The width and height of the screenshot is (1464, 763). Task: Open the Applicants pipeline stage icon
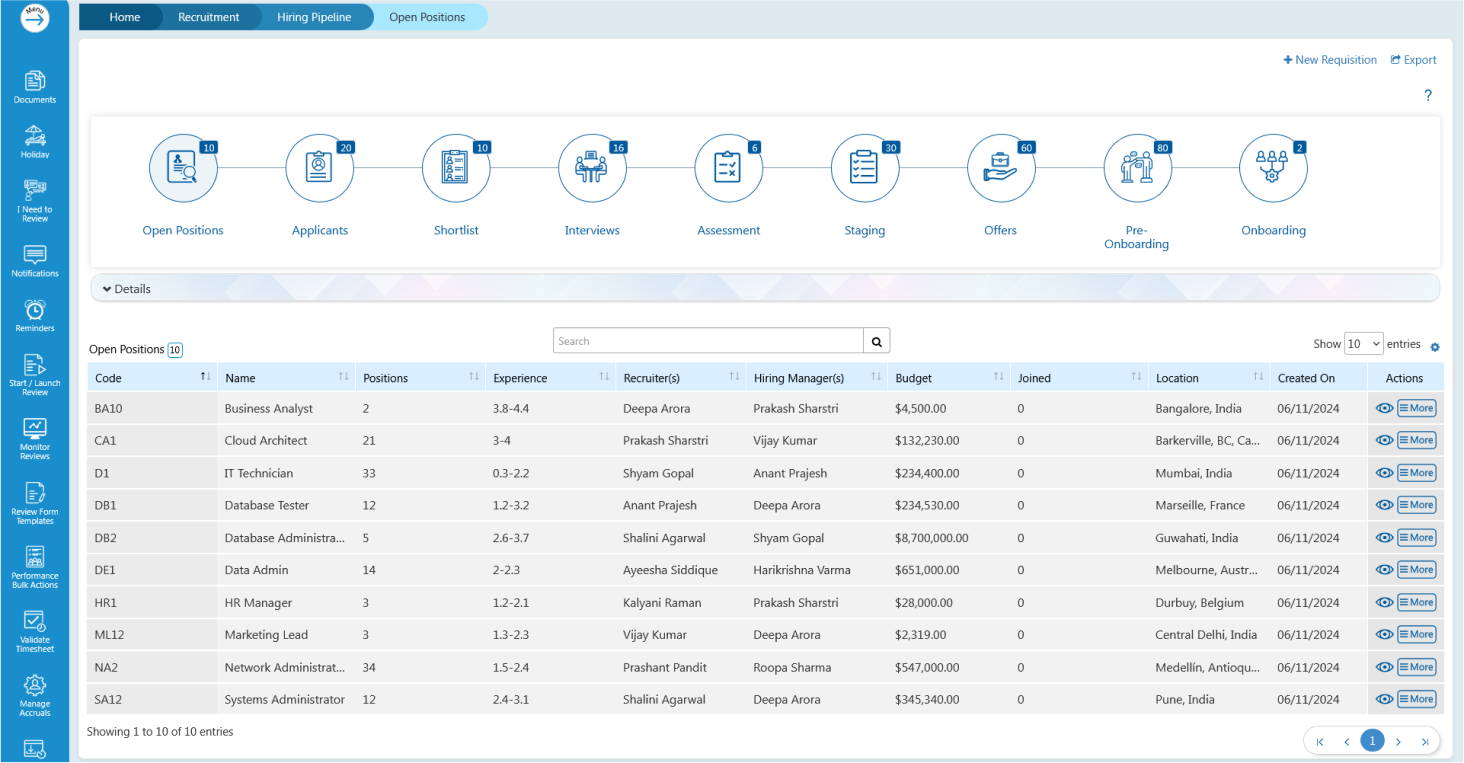pyautogui.click(x=320, y=168)
